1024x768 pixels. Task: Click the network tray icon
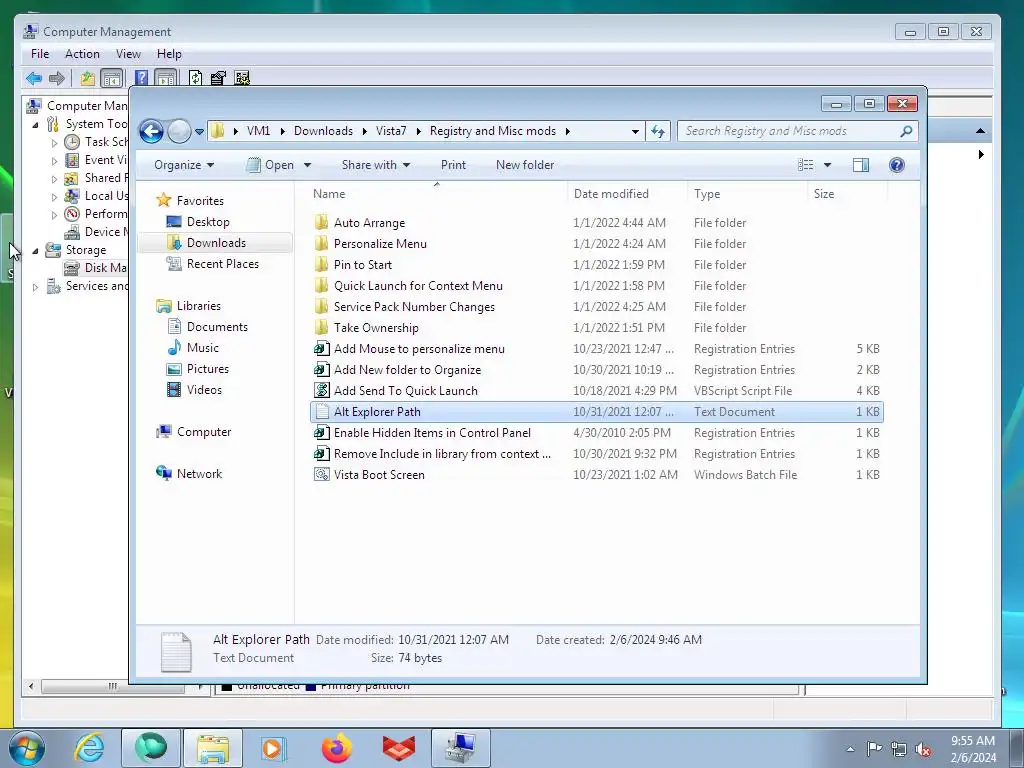coord(899,749)
